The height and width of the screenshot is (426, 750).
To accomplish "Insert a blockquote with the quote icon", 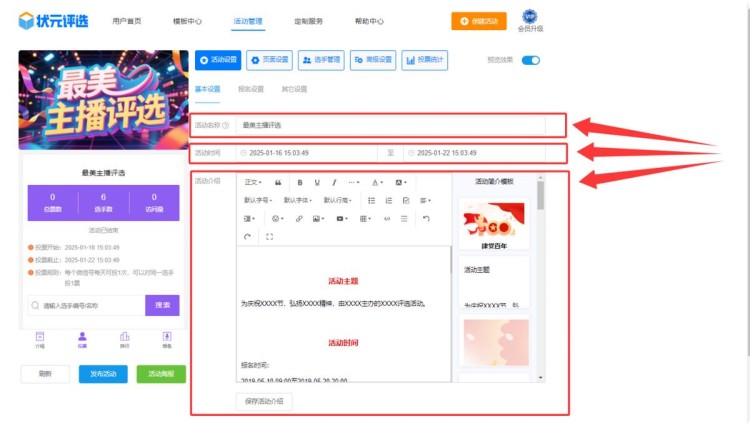I will [278, 183].
